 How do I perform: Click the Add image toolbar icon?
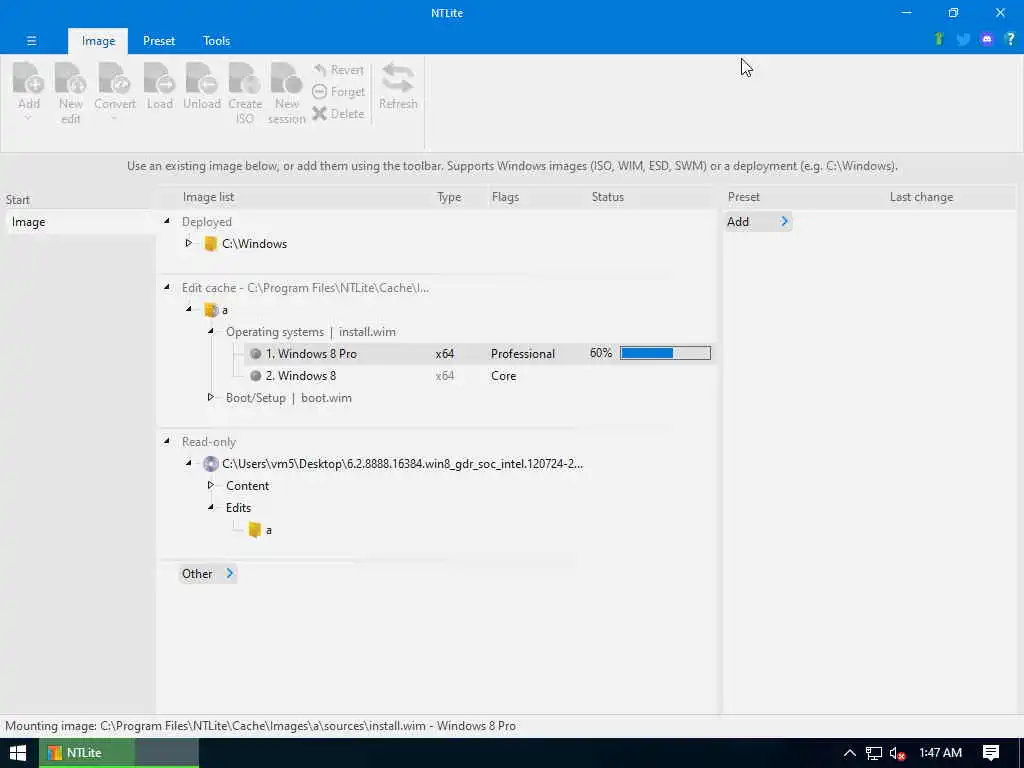click(x=29, y=78)
